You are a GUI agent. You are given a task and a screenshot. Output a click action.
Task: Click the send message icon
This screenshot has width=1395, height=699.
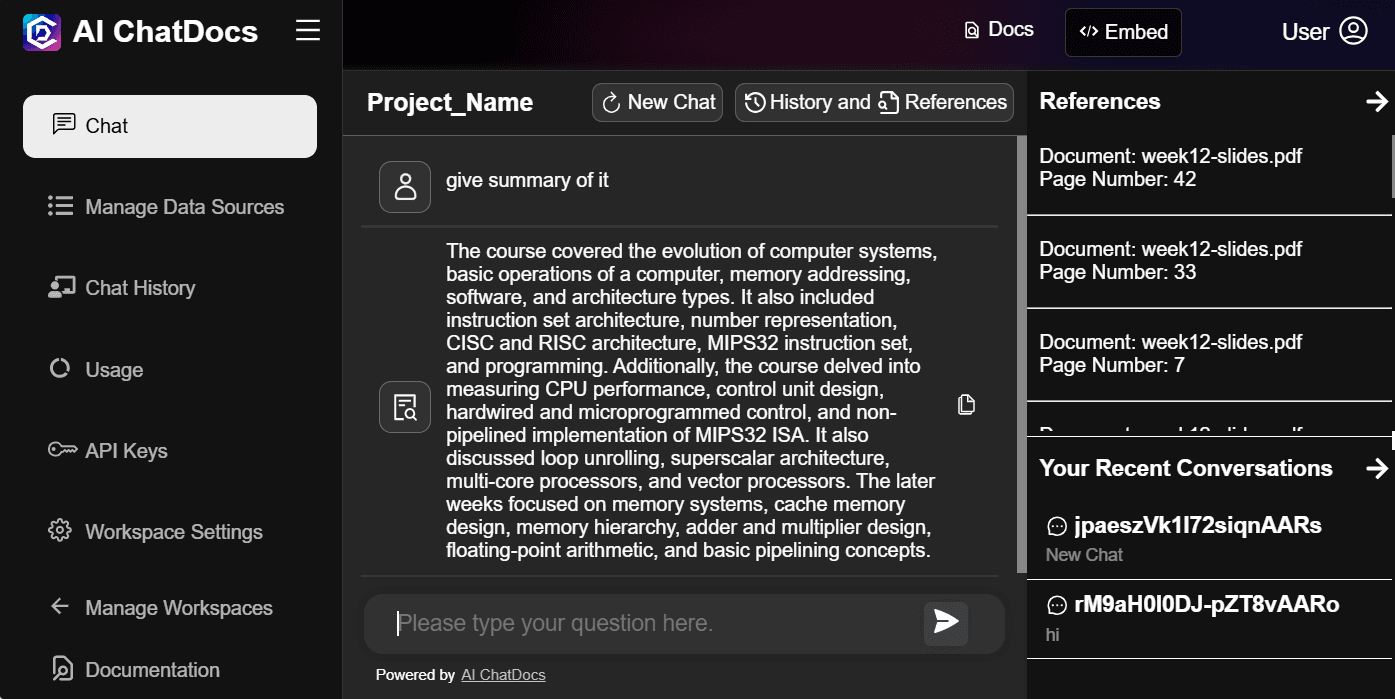point(944,622)
